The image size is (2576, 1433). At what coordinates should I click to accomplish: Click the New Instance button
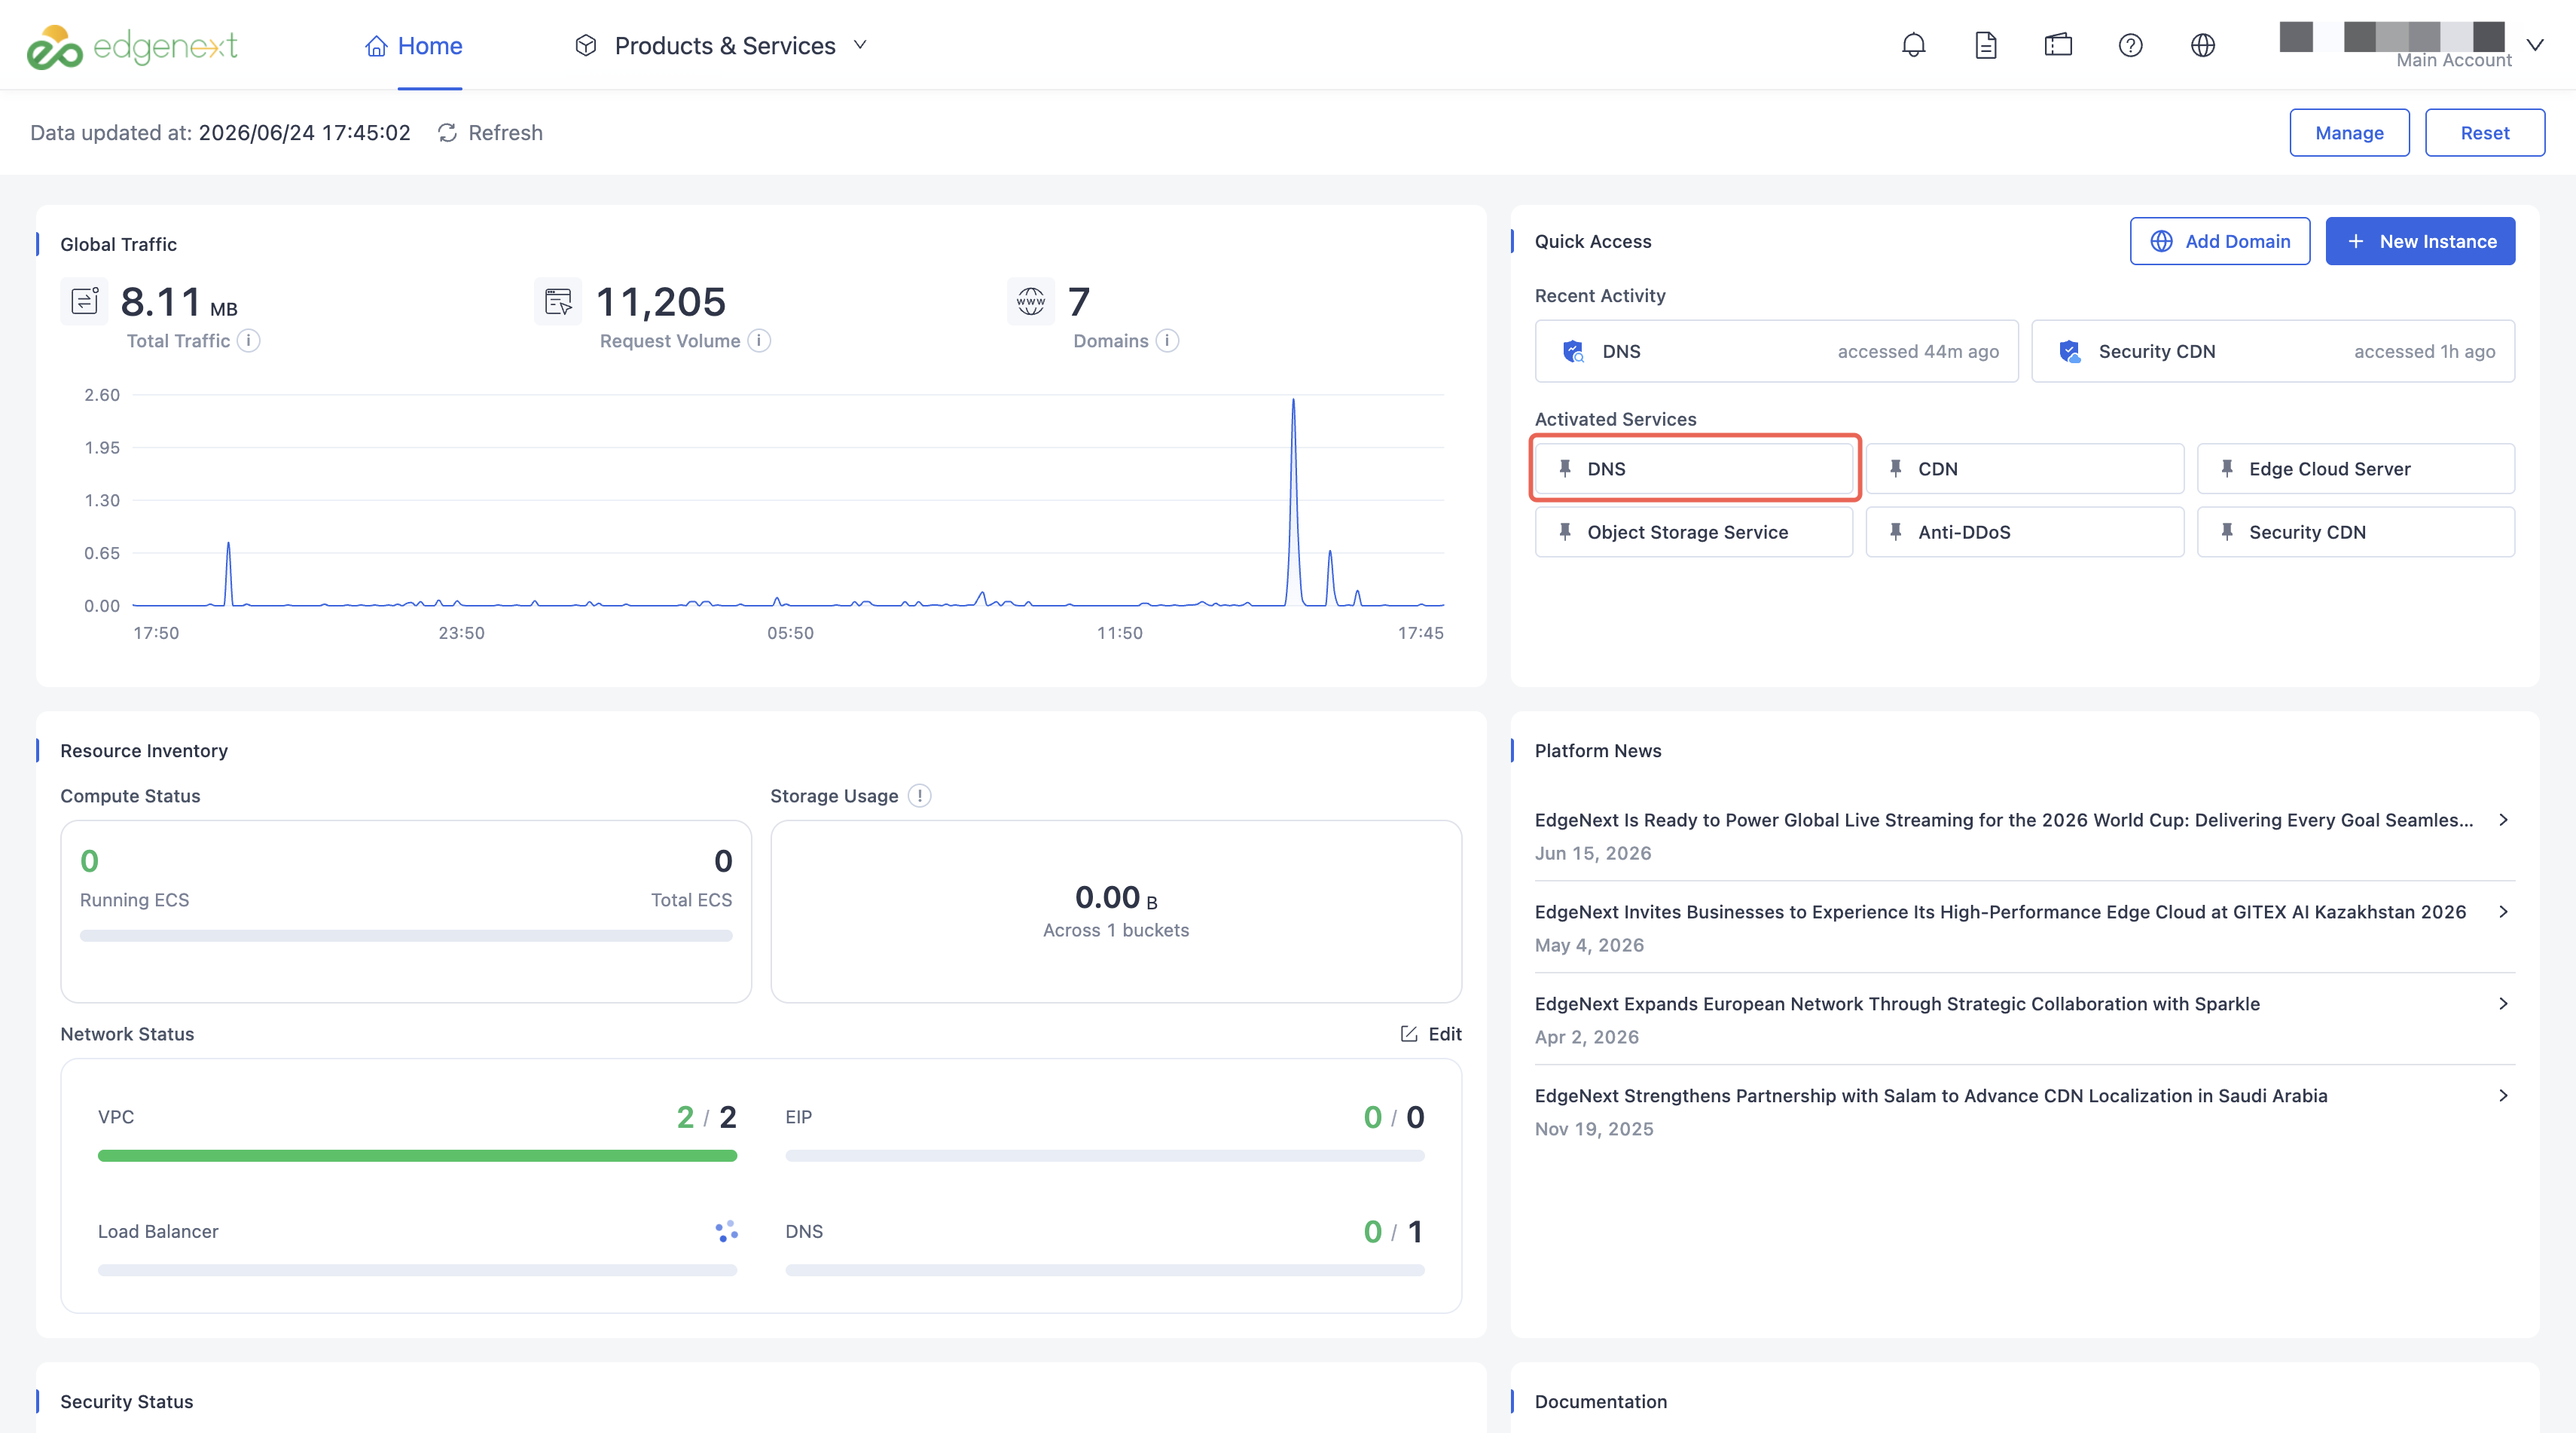[x=2419, y=241]
